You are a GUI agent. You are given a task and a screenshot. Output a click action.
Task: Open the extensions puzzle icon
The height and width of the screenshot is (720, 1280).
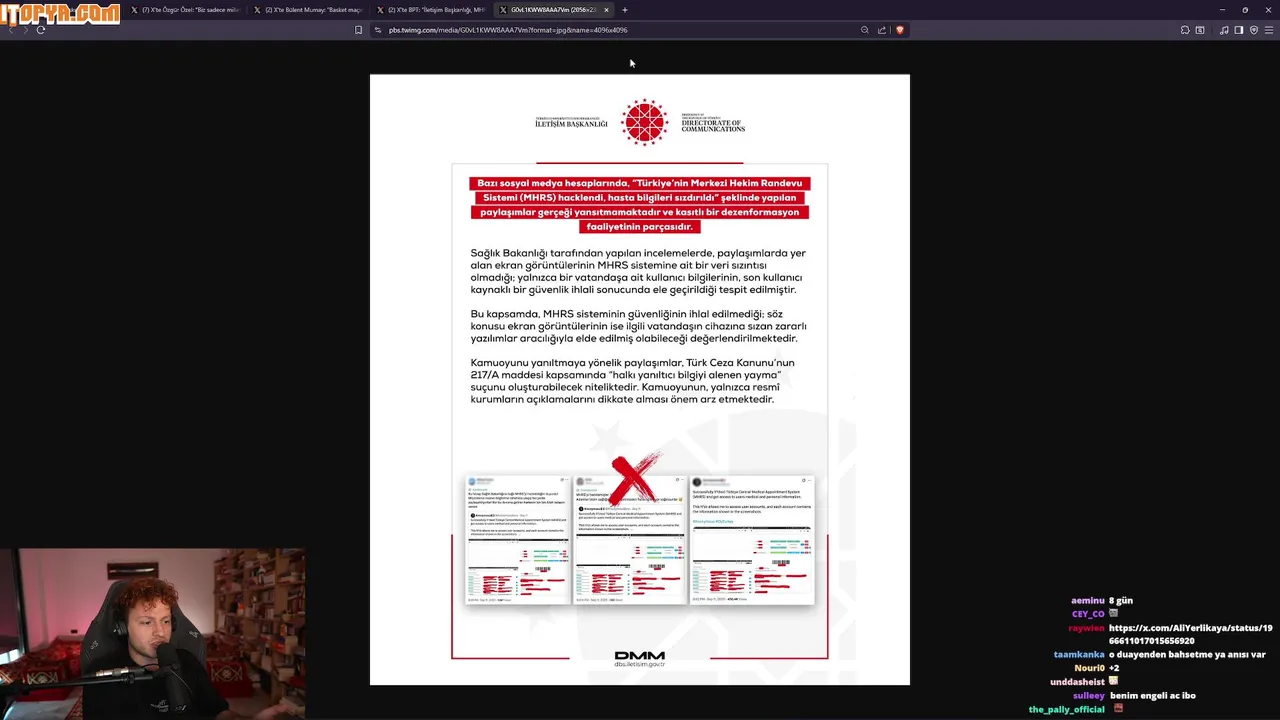(1185, 30)
